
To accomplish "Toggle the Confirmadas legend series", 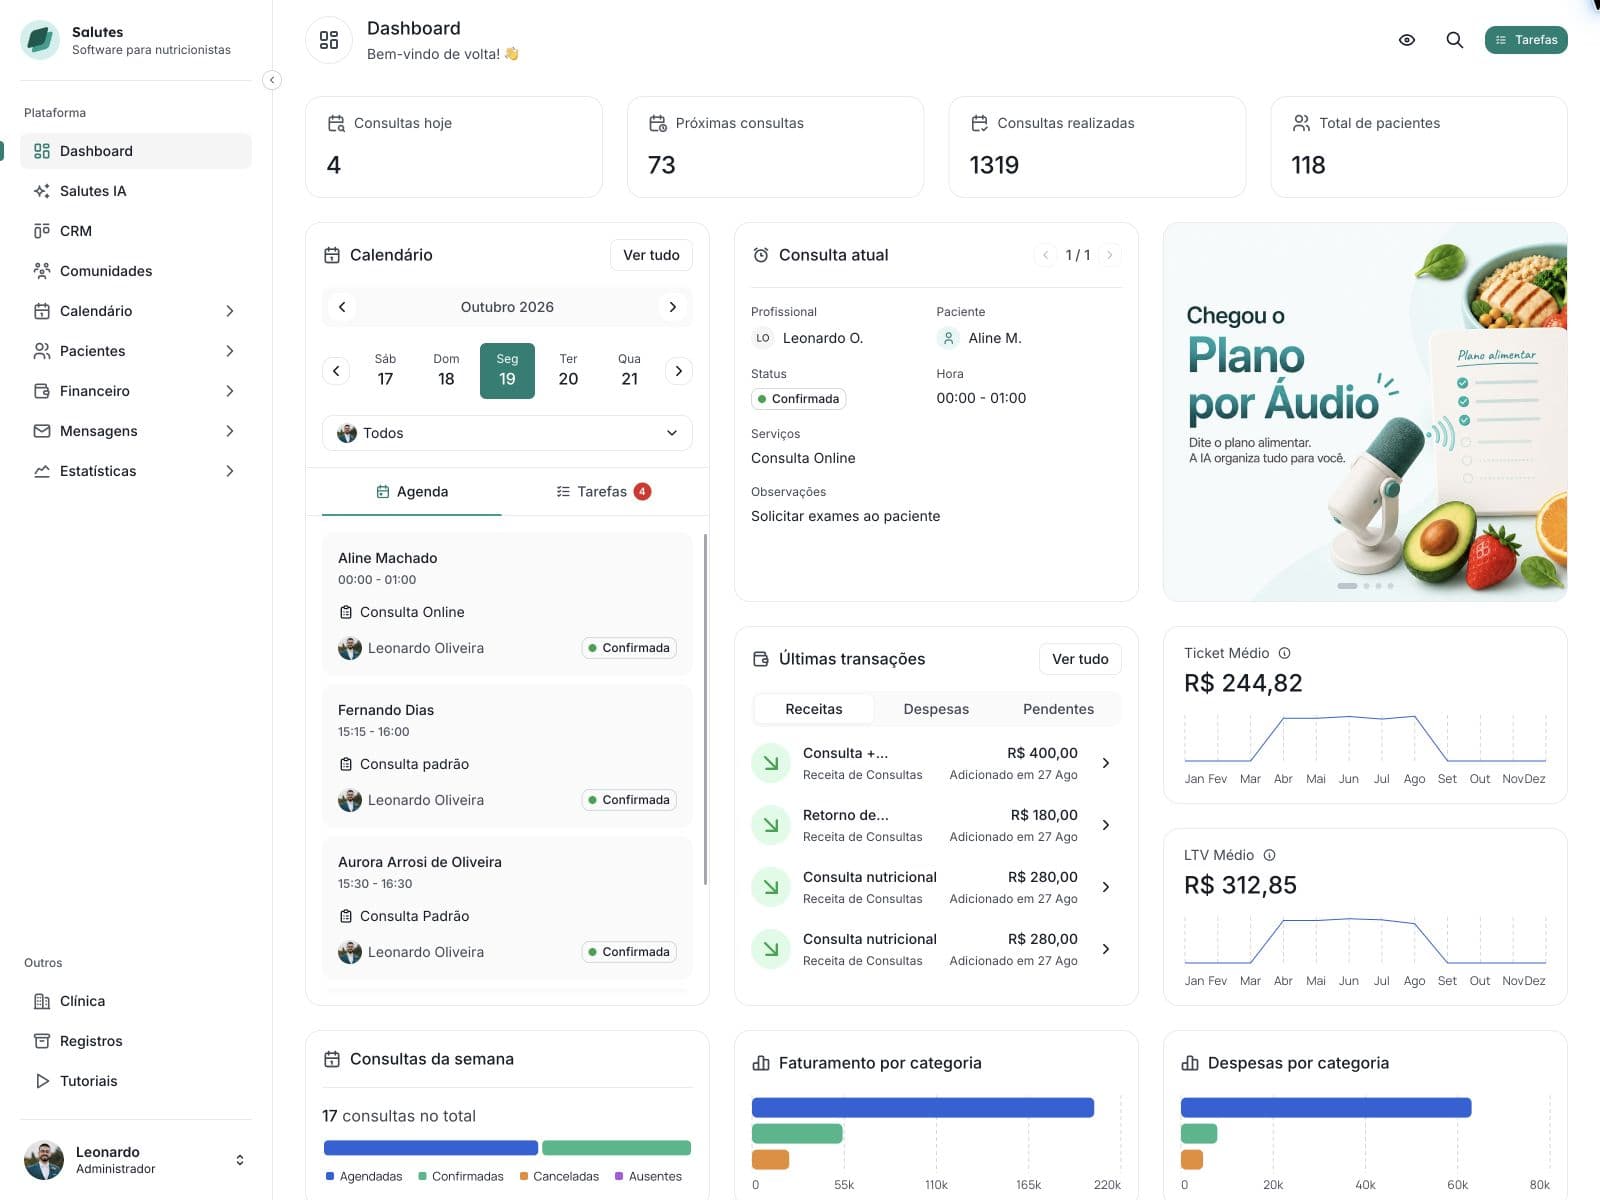I will click(x=461, y=1176).
